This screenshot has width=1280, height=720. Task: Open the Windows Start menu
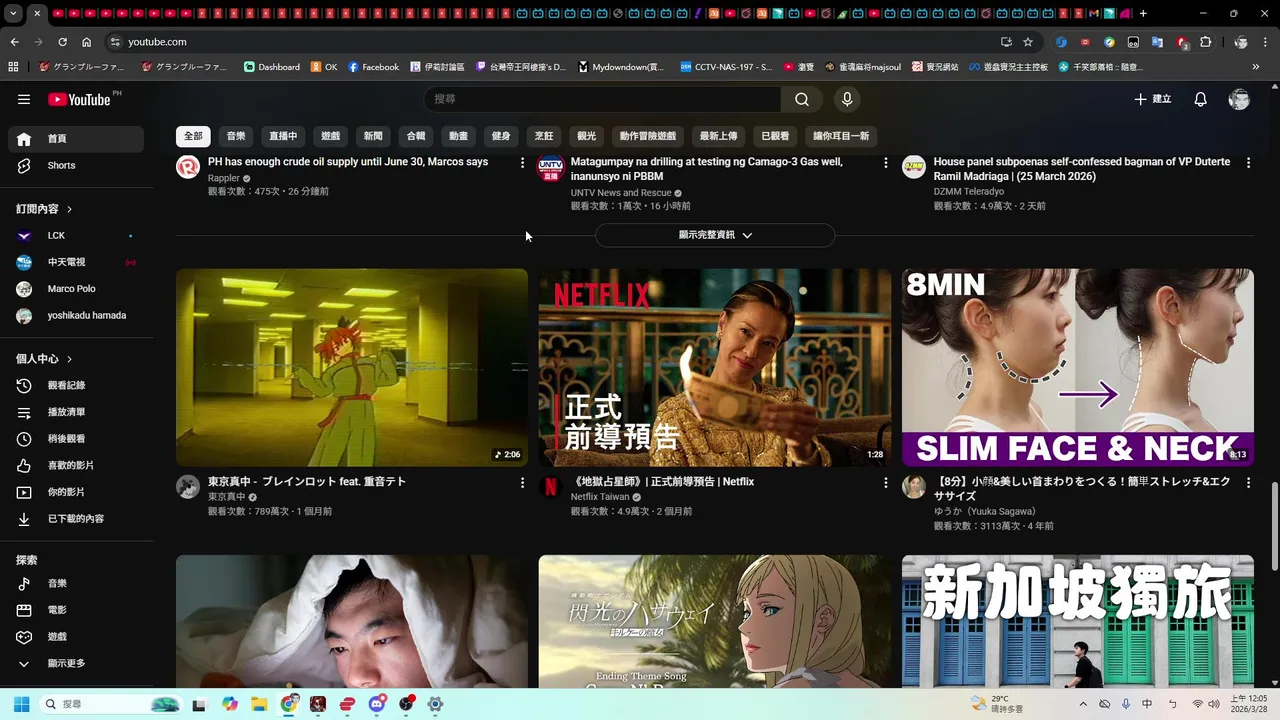pos(21,704)
